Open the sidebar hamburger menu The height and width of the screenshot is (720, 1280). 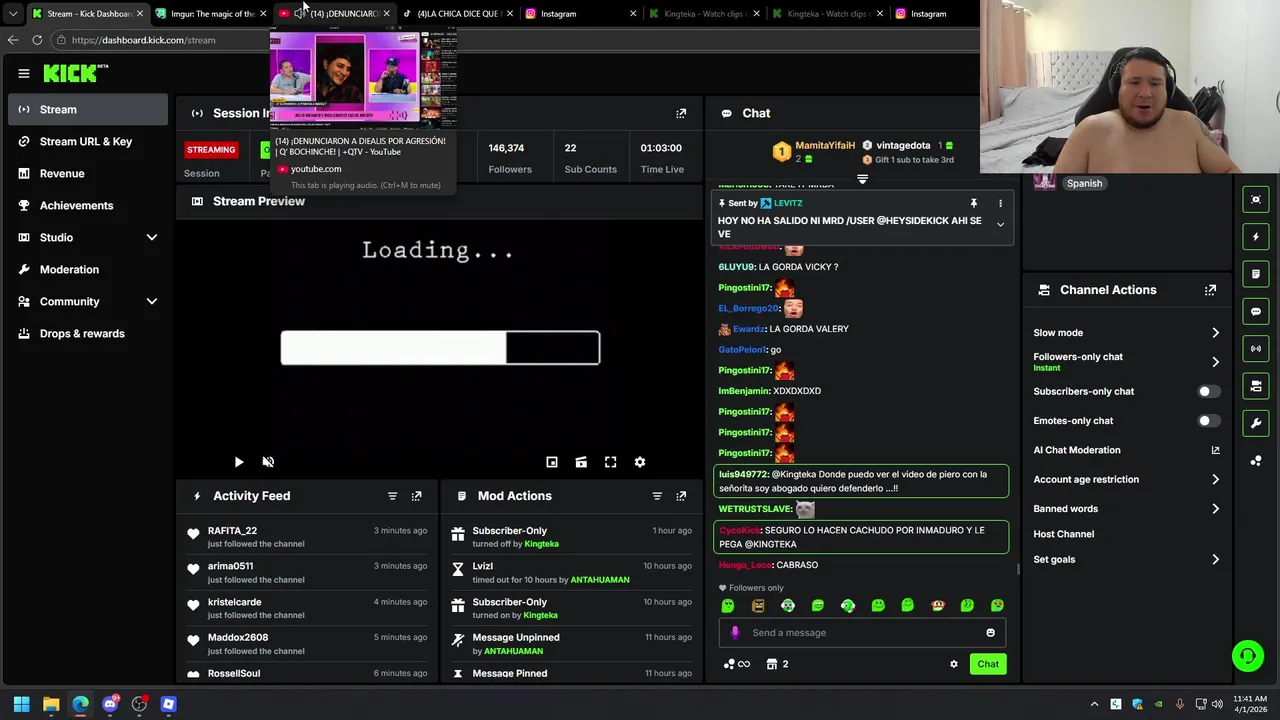[24, 73]
